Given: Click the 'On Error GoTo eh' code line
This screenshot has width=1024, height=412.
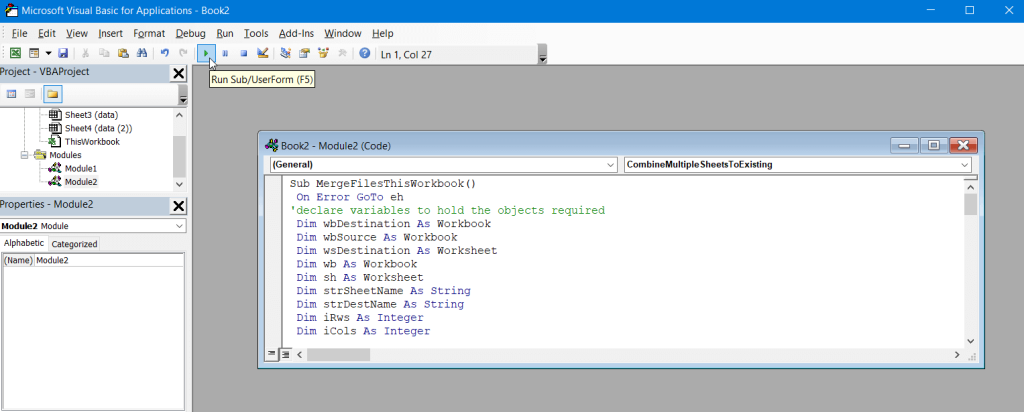Looking at the screenshot, I should coord(350,197).
